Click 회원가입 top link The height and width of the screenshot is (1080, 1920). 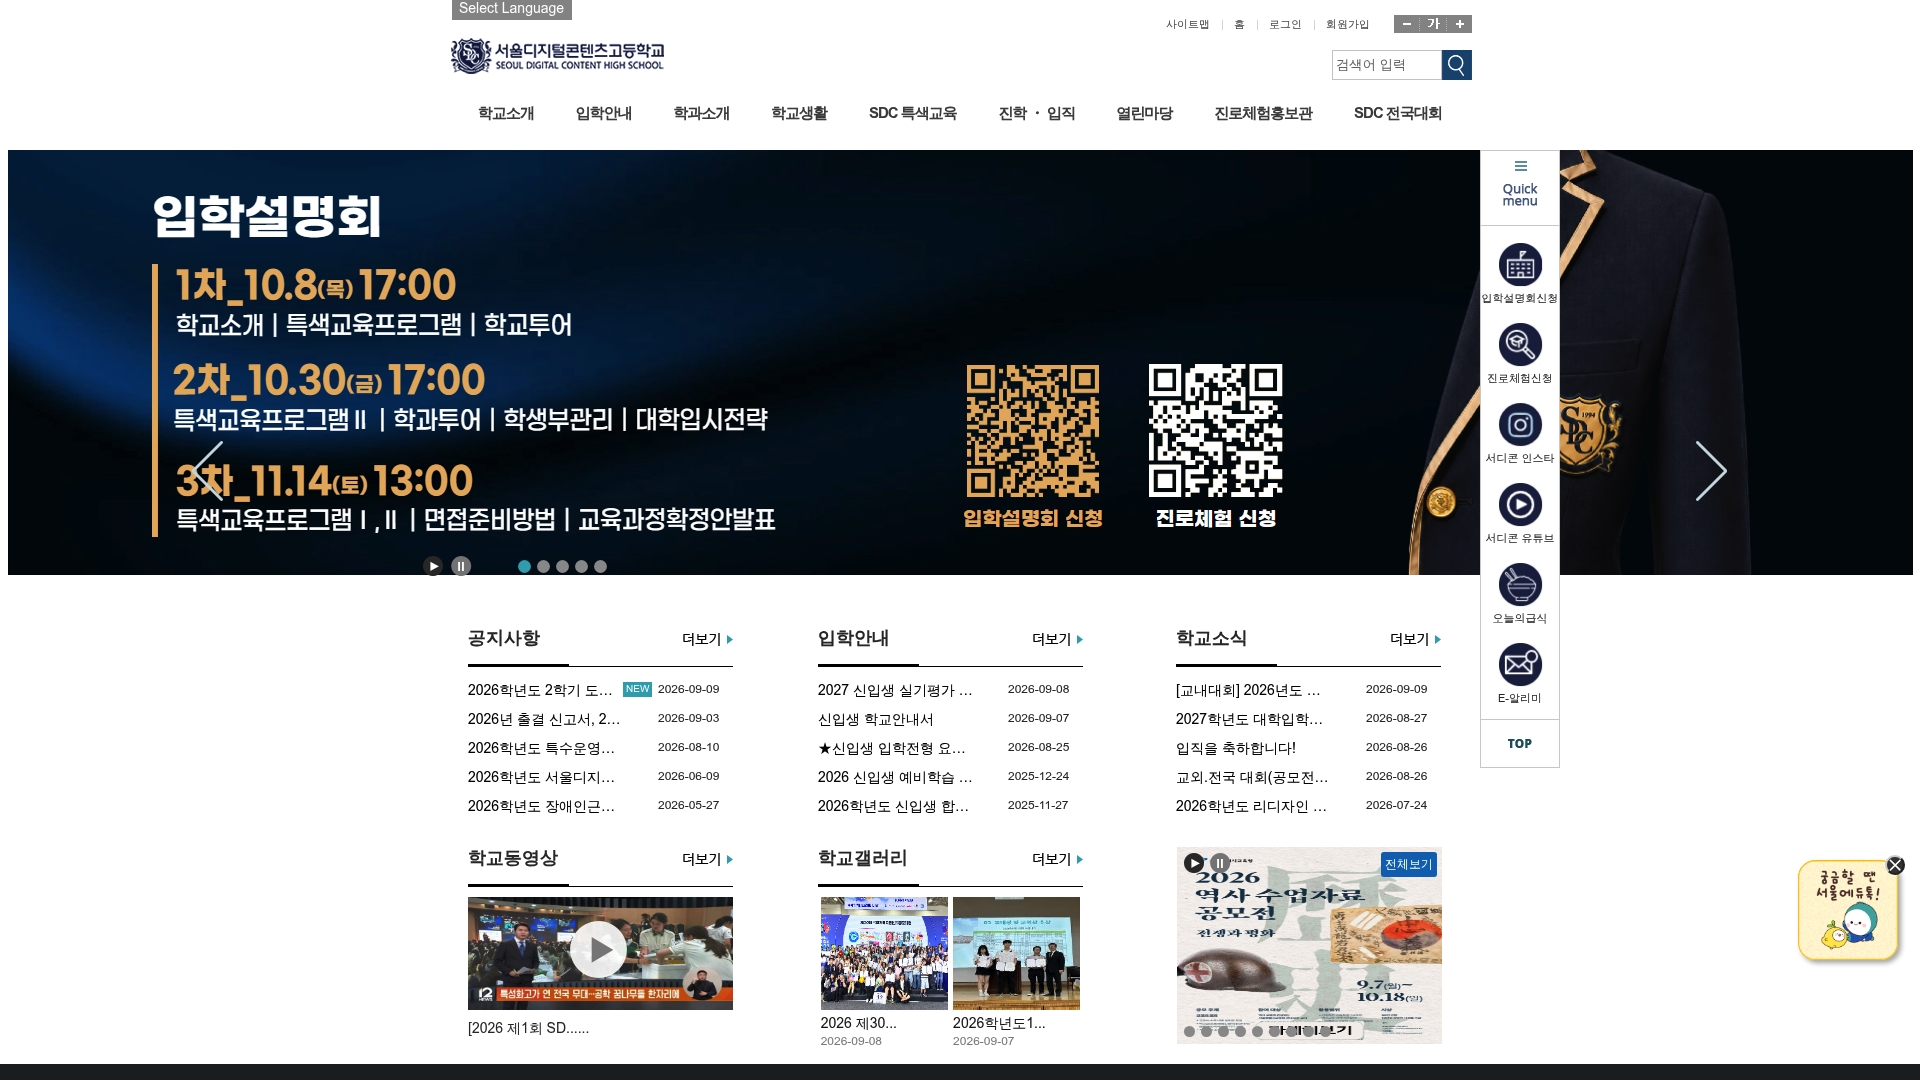[1347, 24]
